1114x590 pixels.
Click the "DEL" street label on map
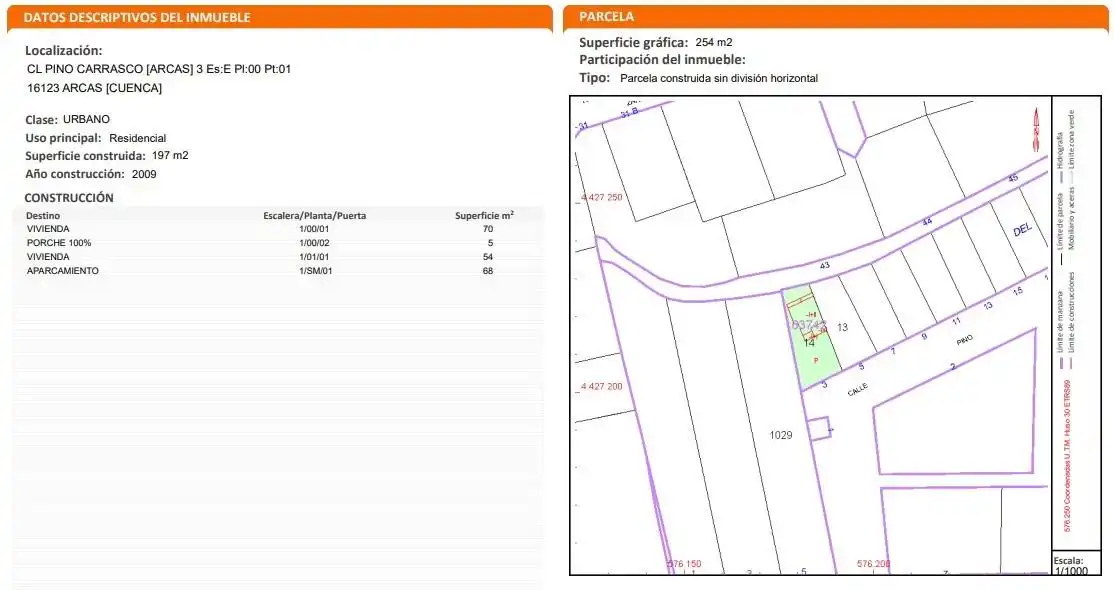pos(1022,230)
